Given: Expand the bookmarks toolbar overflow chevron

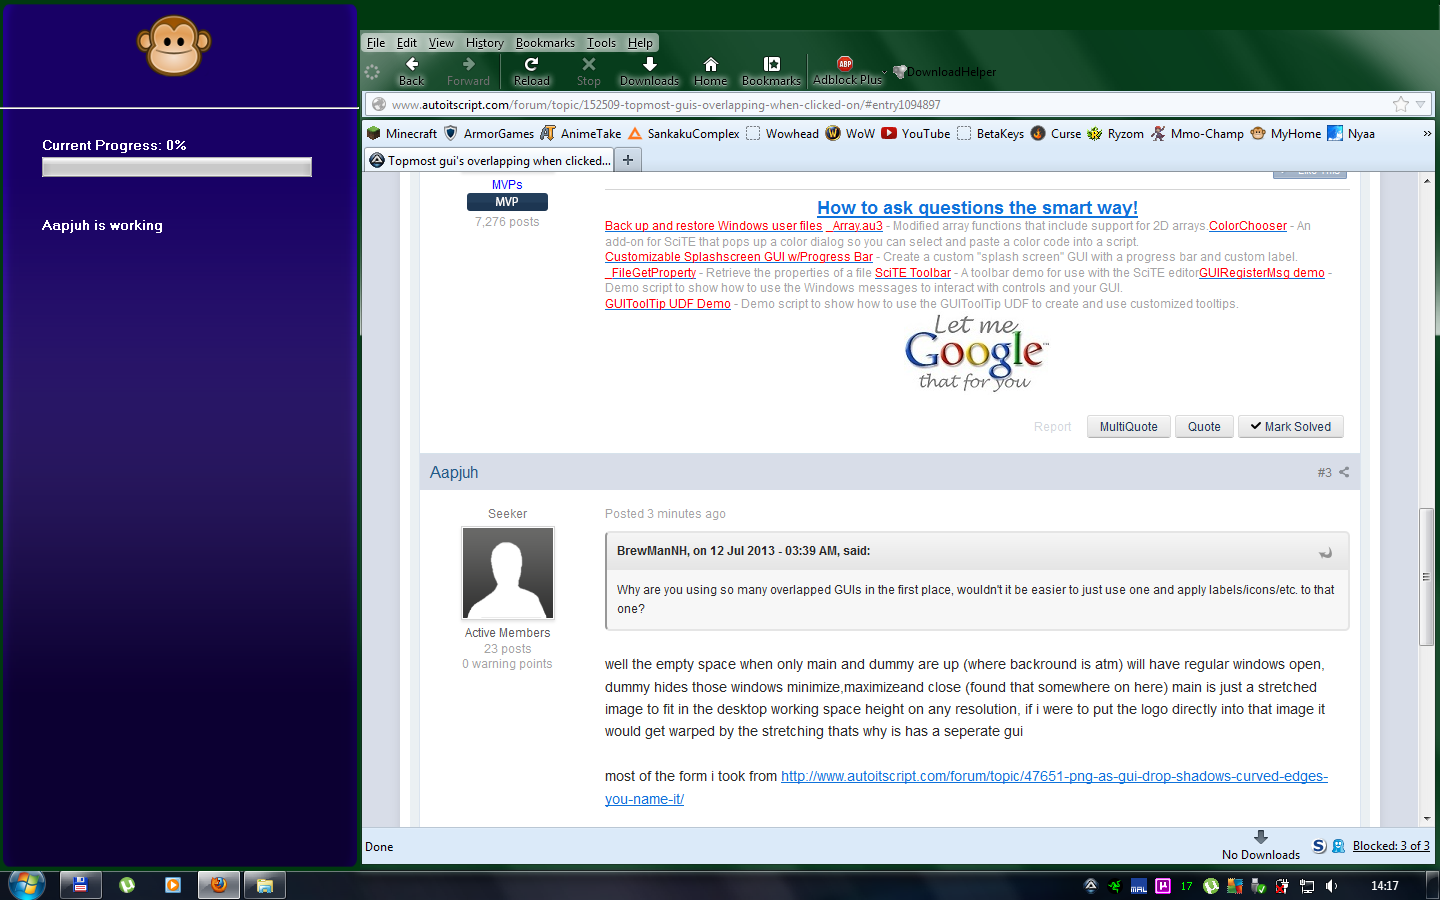Looking at the screenshot, I should coord(1427,133).
